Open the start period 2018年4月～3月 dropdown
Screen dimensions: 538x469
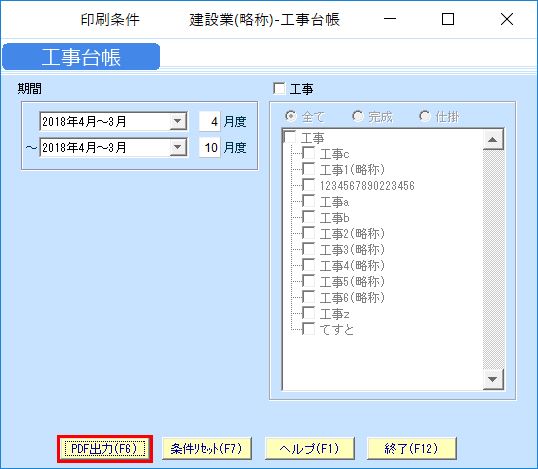click(178, 121)
